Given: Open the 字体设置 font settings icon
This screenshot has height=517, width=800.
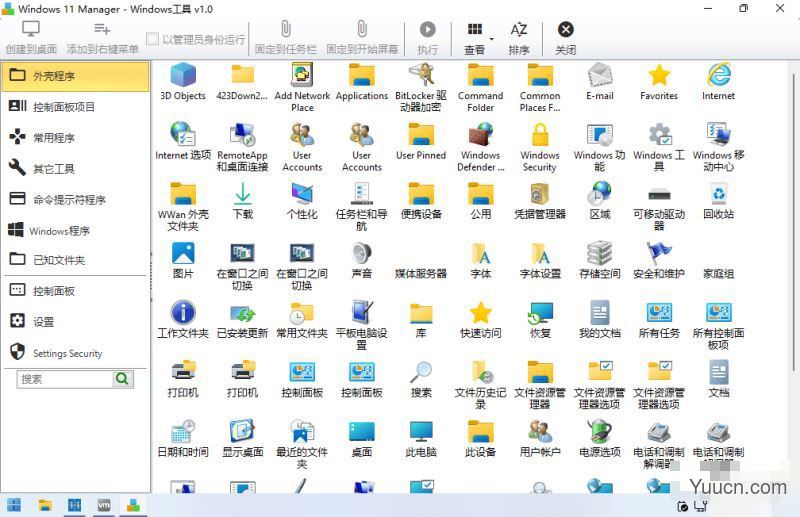Looking at the screenshot, I should (540, 260).
